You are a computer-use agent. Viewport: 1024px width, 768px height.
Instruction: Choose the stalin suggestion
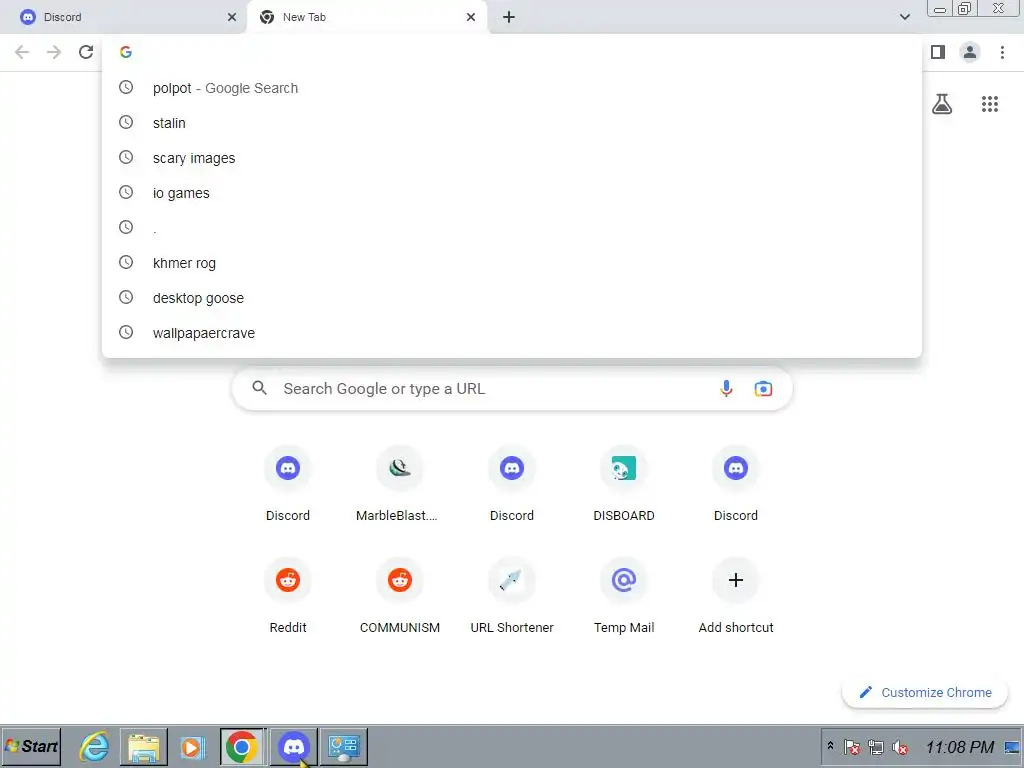coord(512,123)
